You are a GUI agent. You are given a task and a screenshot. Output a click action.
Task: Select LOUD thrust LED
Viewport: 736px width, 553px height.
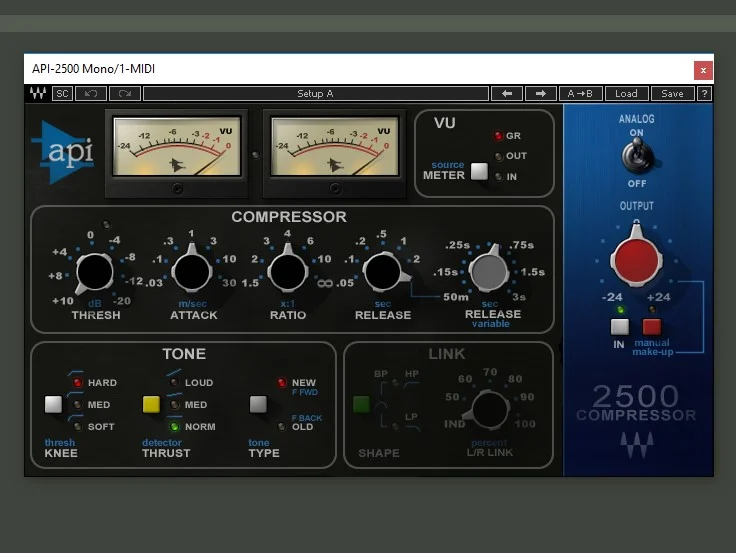tap(175, 383)
